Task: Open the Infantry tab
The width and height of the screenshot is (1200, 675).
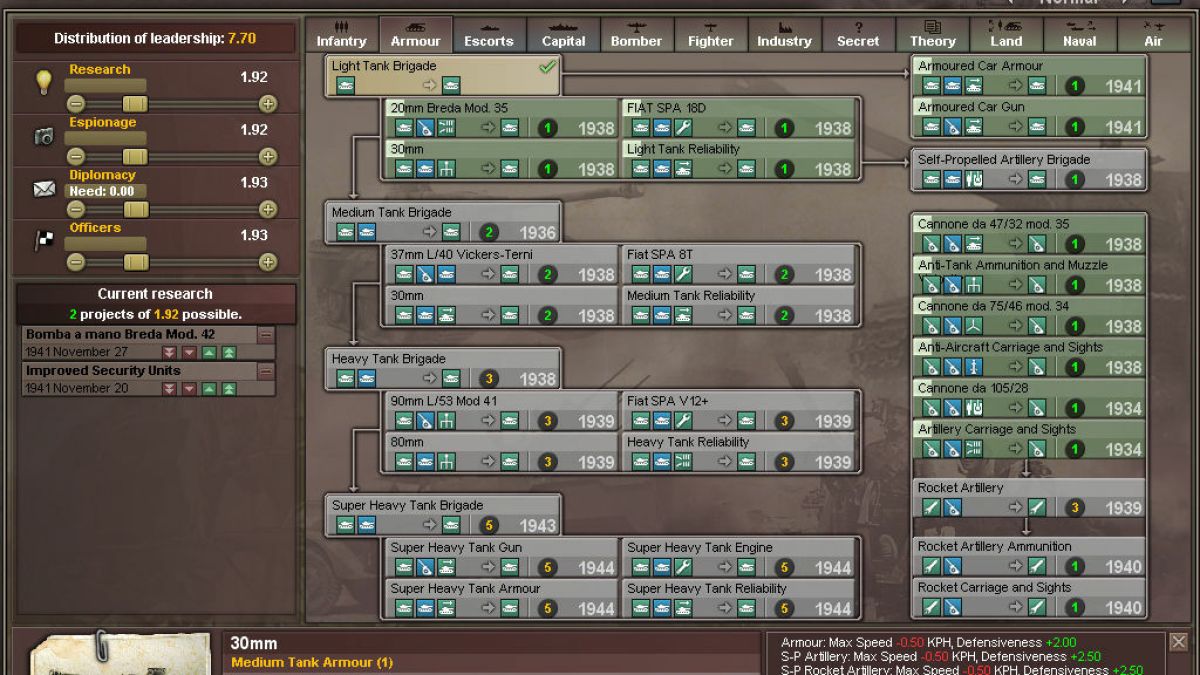Action: [x=342, y=34]
